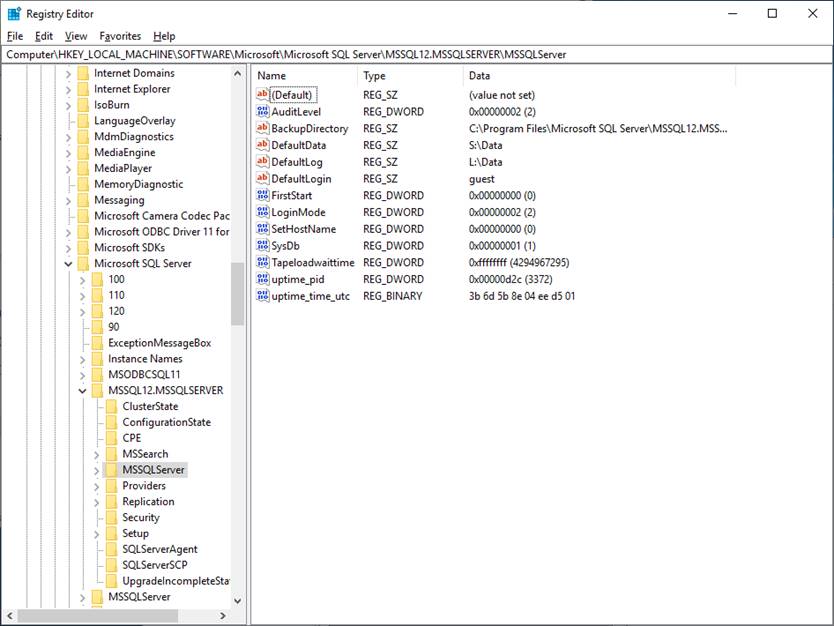
Task: Click the DWORD icon next to SetHostName
Action: click(x=262, y=228)
